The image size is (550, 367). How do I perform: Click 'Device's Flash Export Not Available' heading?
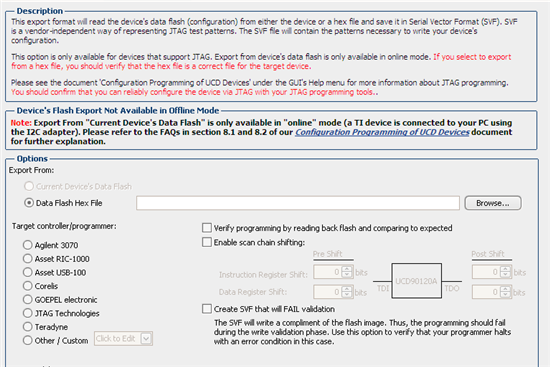pyautogui.click(x=118, y=111)
